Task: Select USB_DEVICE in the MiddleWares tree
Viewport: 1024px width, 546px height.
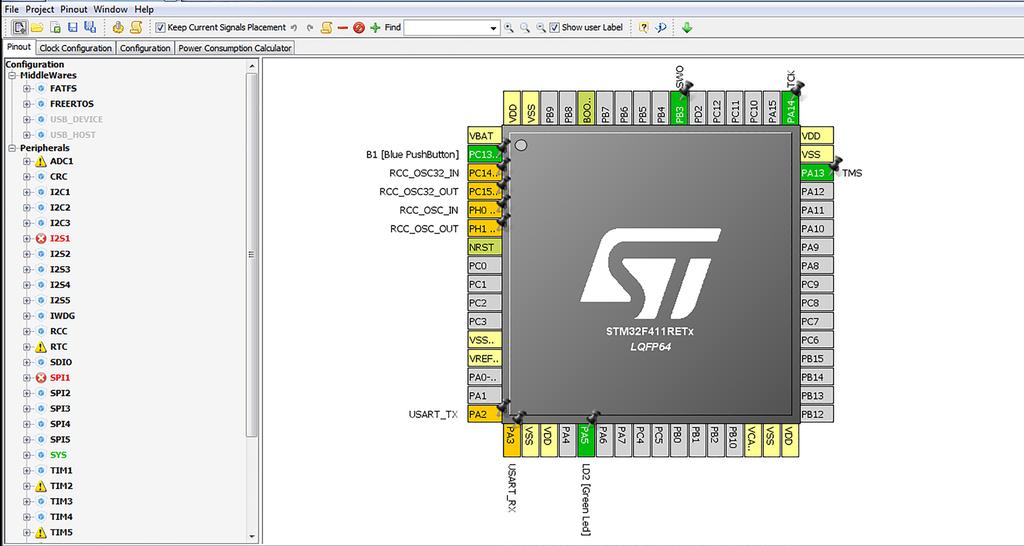Action: pos(76,120)
